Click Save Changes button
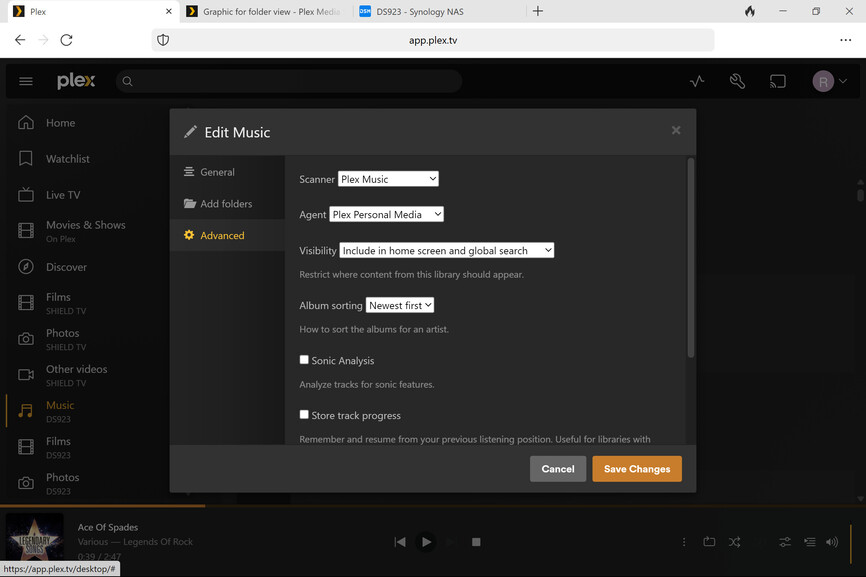 (637, 469)
